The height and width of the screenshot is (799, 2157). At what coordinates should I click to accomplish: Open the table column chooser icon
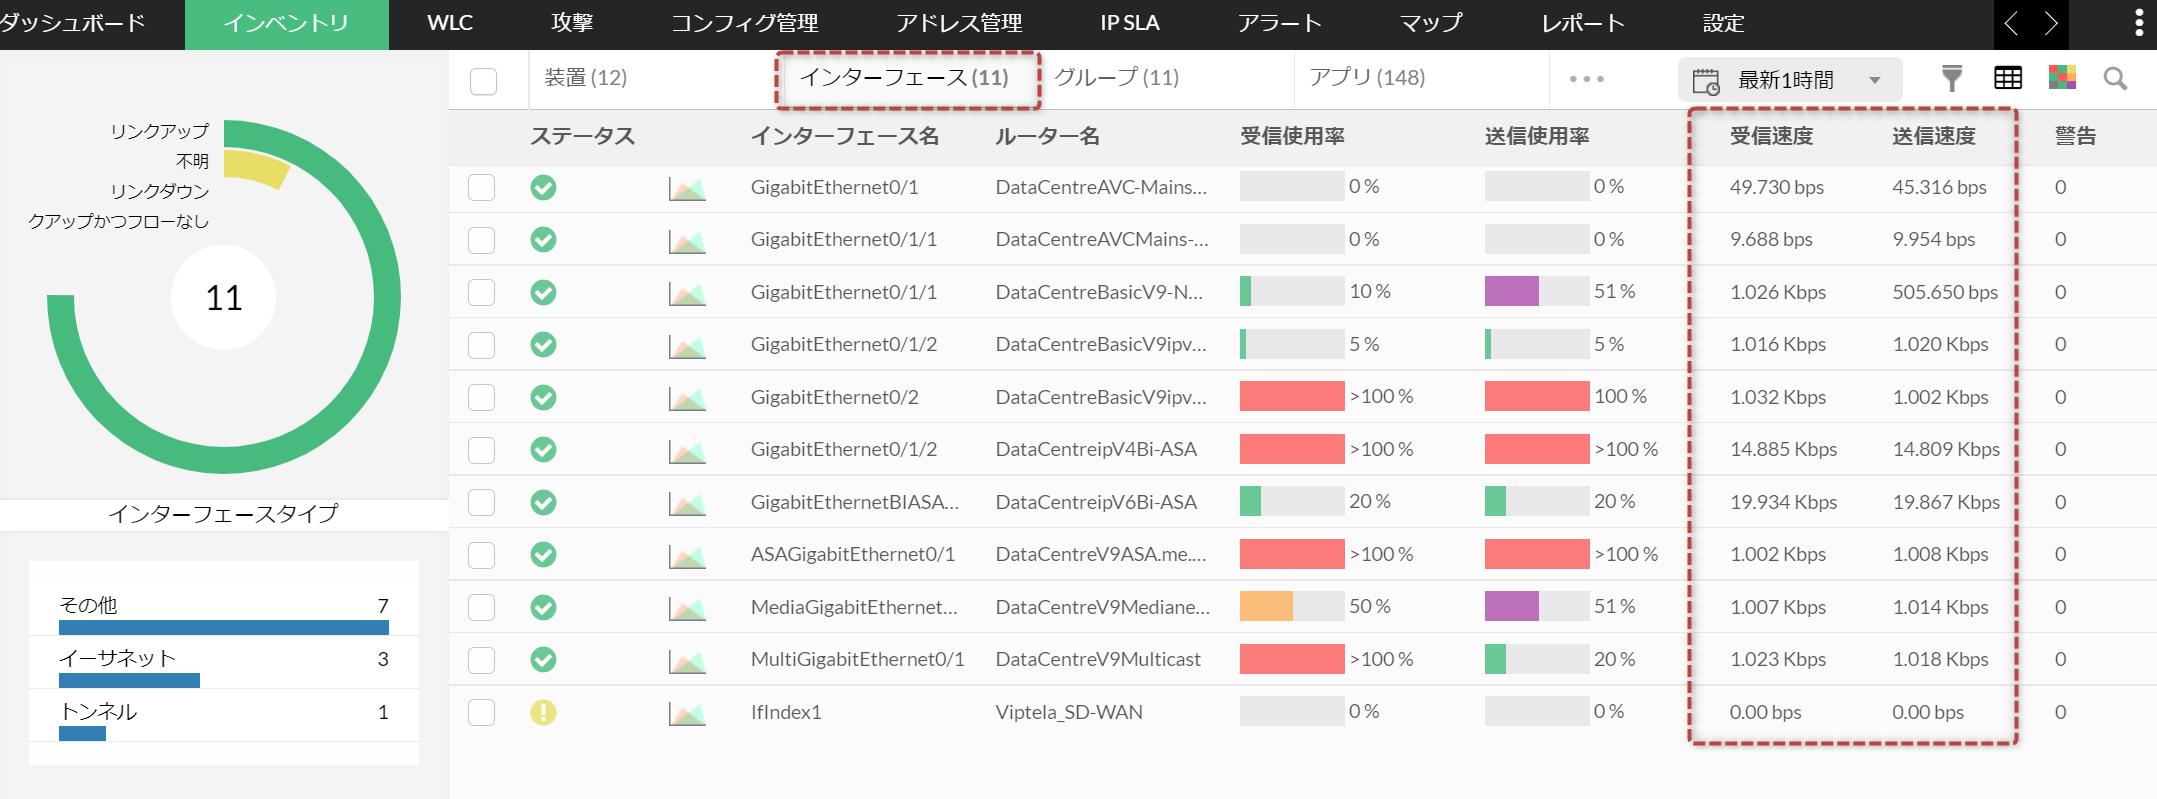(2007, 78)
